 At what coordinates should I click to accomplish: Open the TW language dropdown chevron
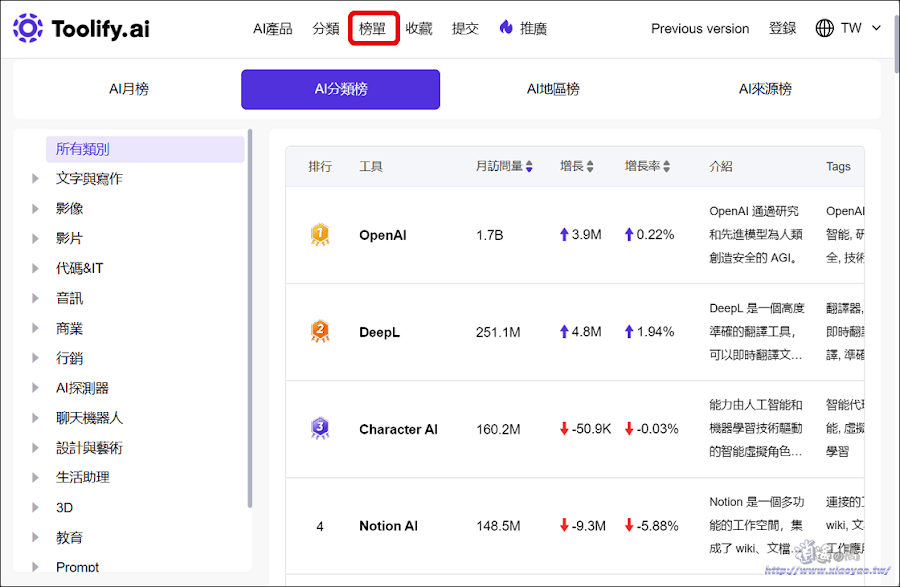tap(876, 28)
